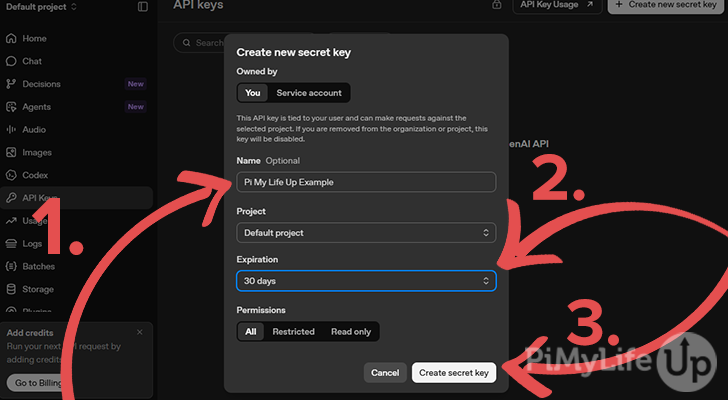Click the Decisions branch icon
This screenshot has height=400, width=728.
pyautogui.click(x=11, y=84)
